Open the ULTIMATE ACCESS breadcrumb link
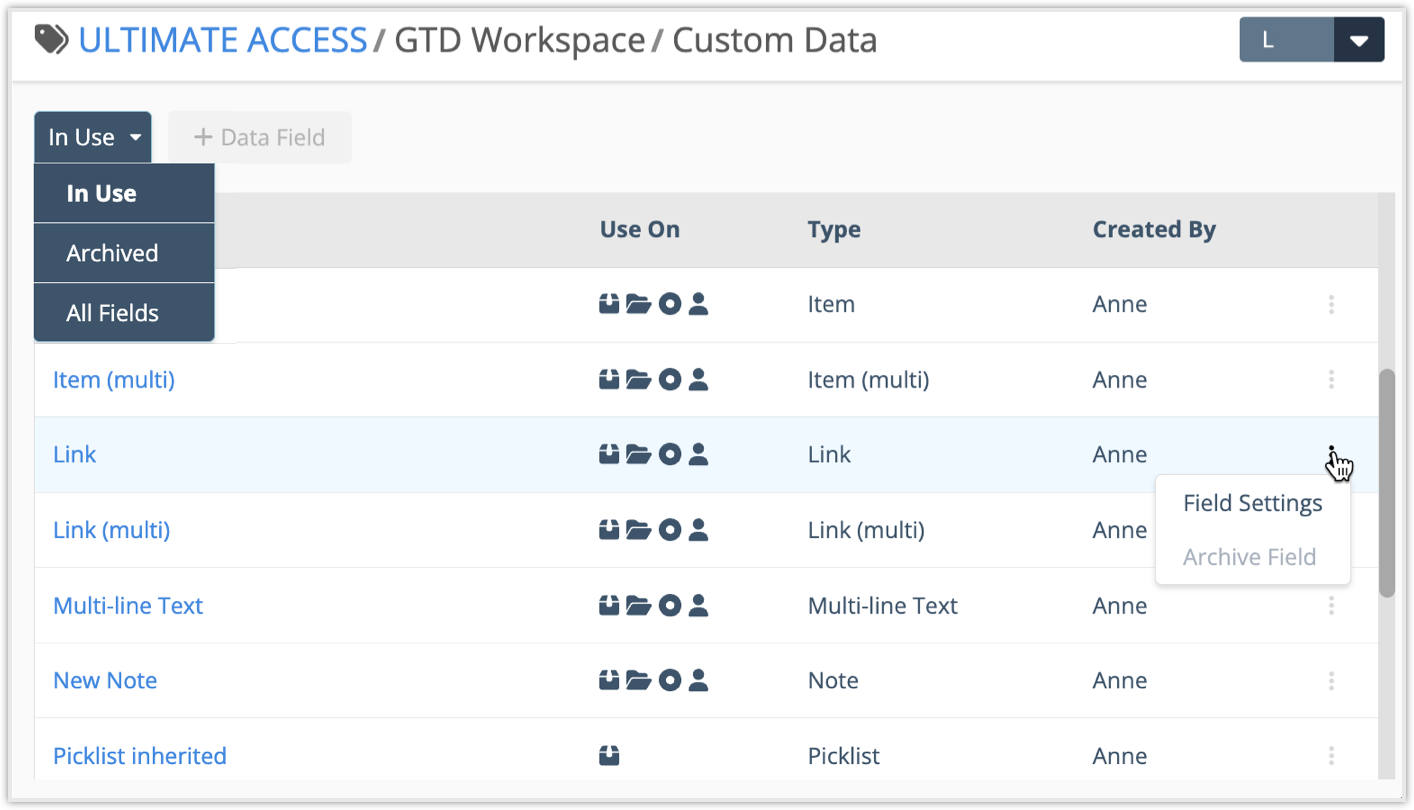This screenshot has width=1414, height=810. click(222, 40)
